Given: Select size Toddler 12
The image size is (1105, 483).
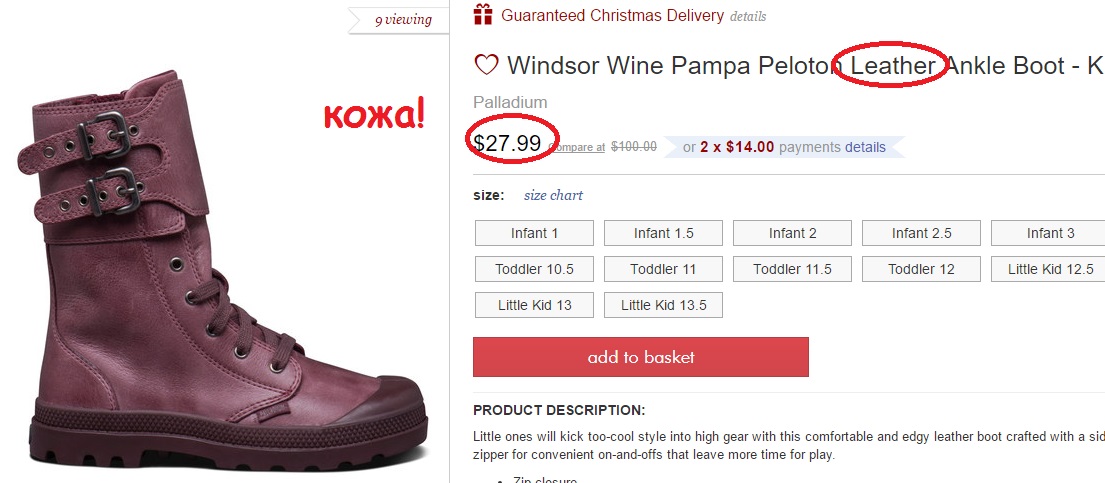Looking at the screenshot, I should point(921,269).
